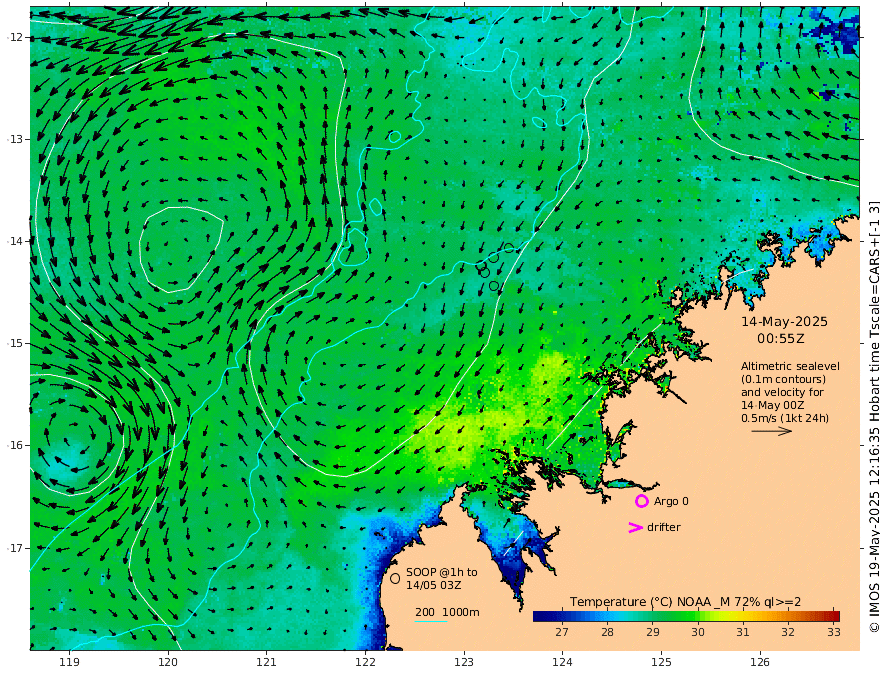This screenshot has width=880, height=680.
Task: Click the magenta drifter arrow symbol
Action: [635, 527]
